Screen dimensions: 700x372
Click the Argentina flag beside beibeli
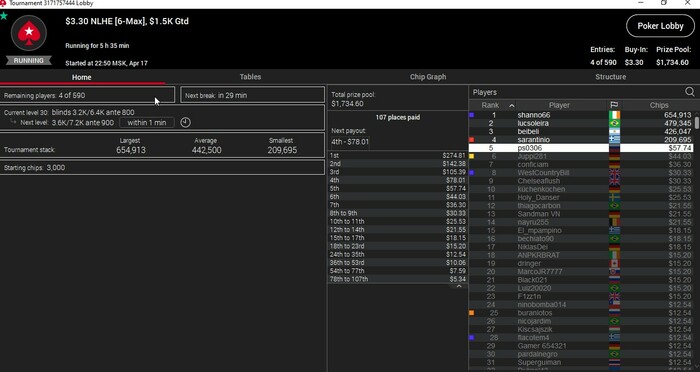pos(615,131)
